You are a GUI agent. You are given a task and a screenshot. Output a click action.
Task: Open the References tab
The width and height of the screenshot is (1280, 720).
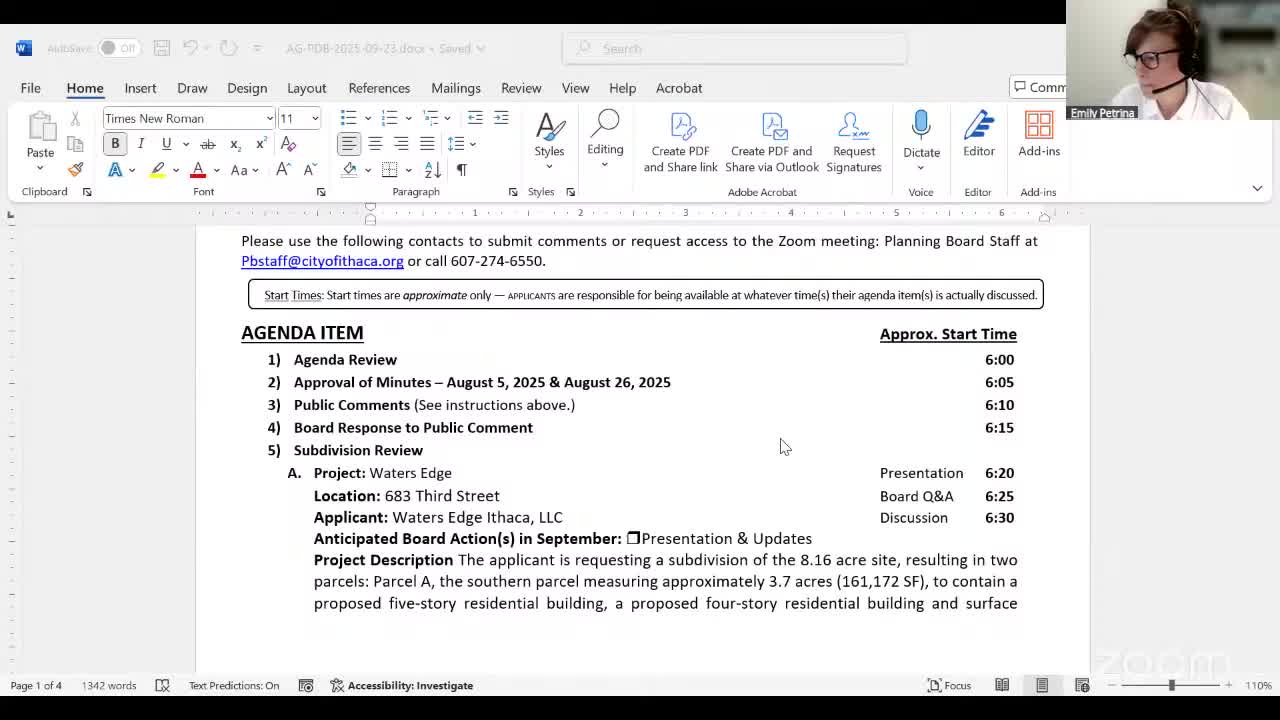pyautogui.click(x=379, y=88)
